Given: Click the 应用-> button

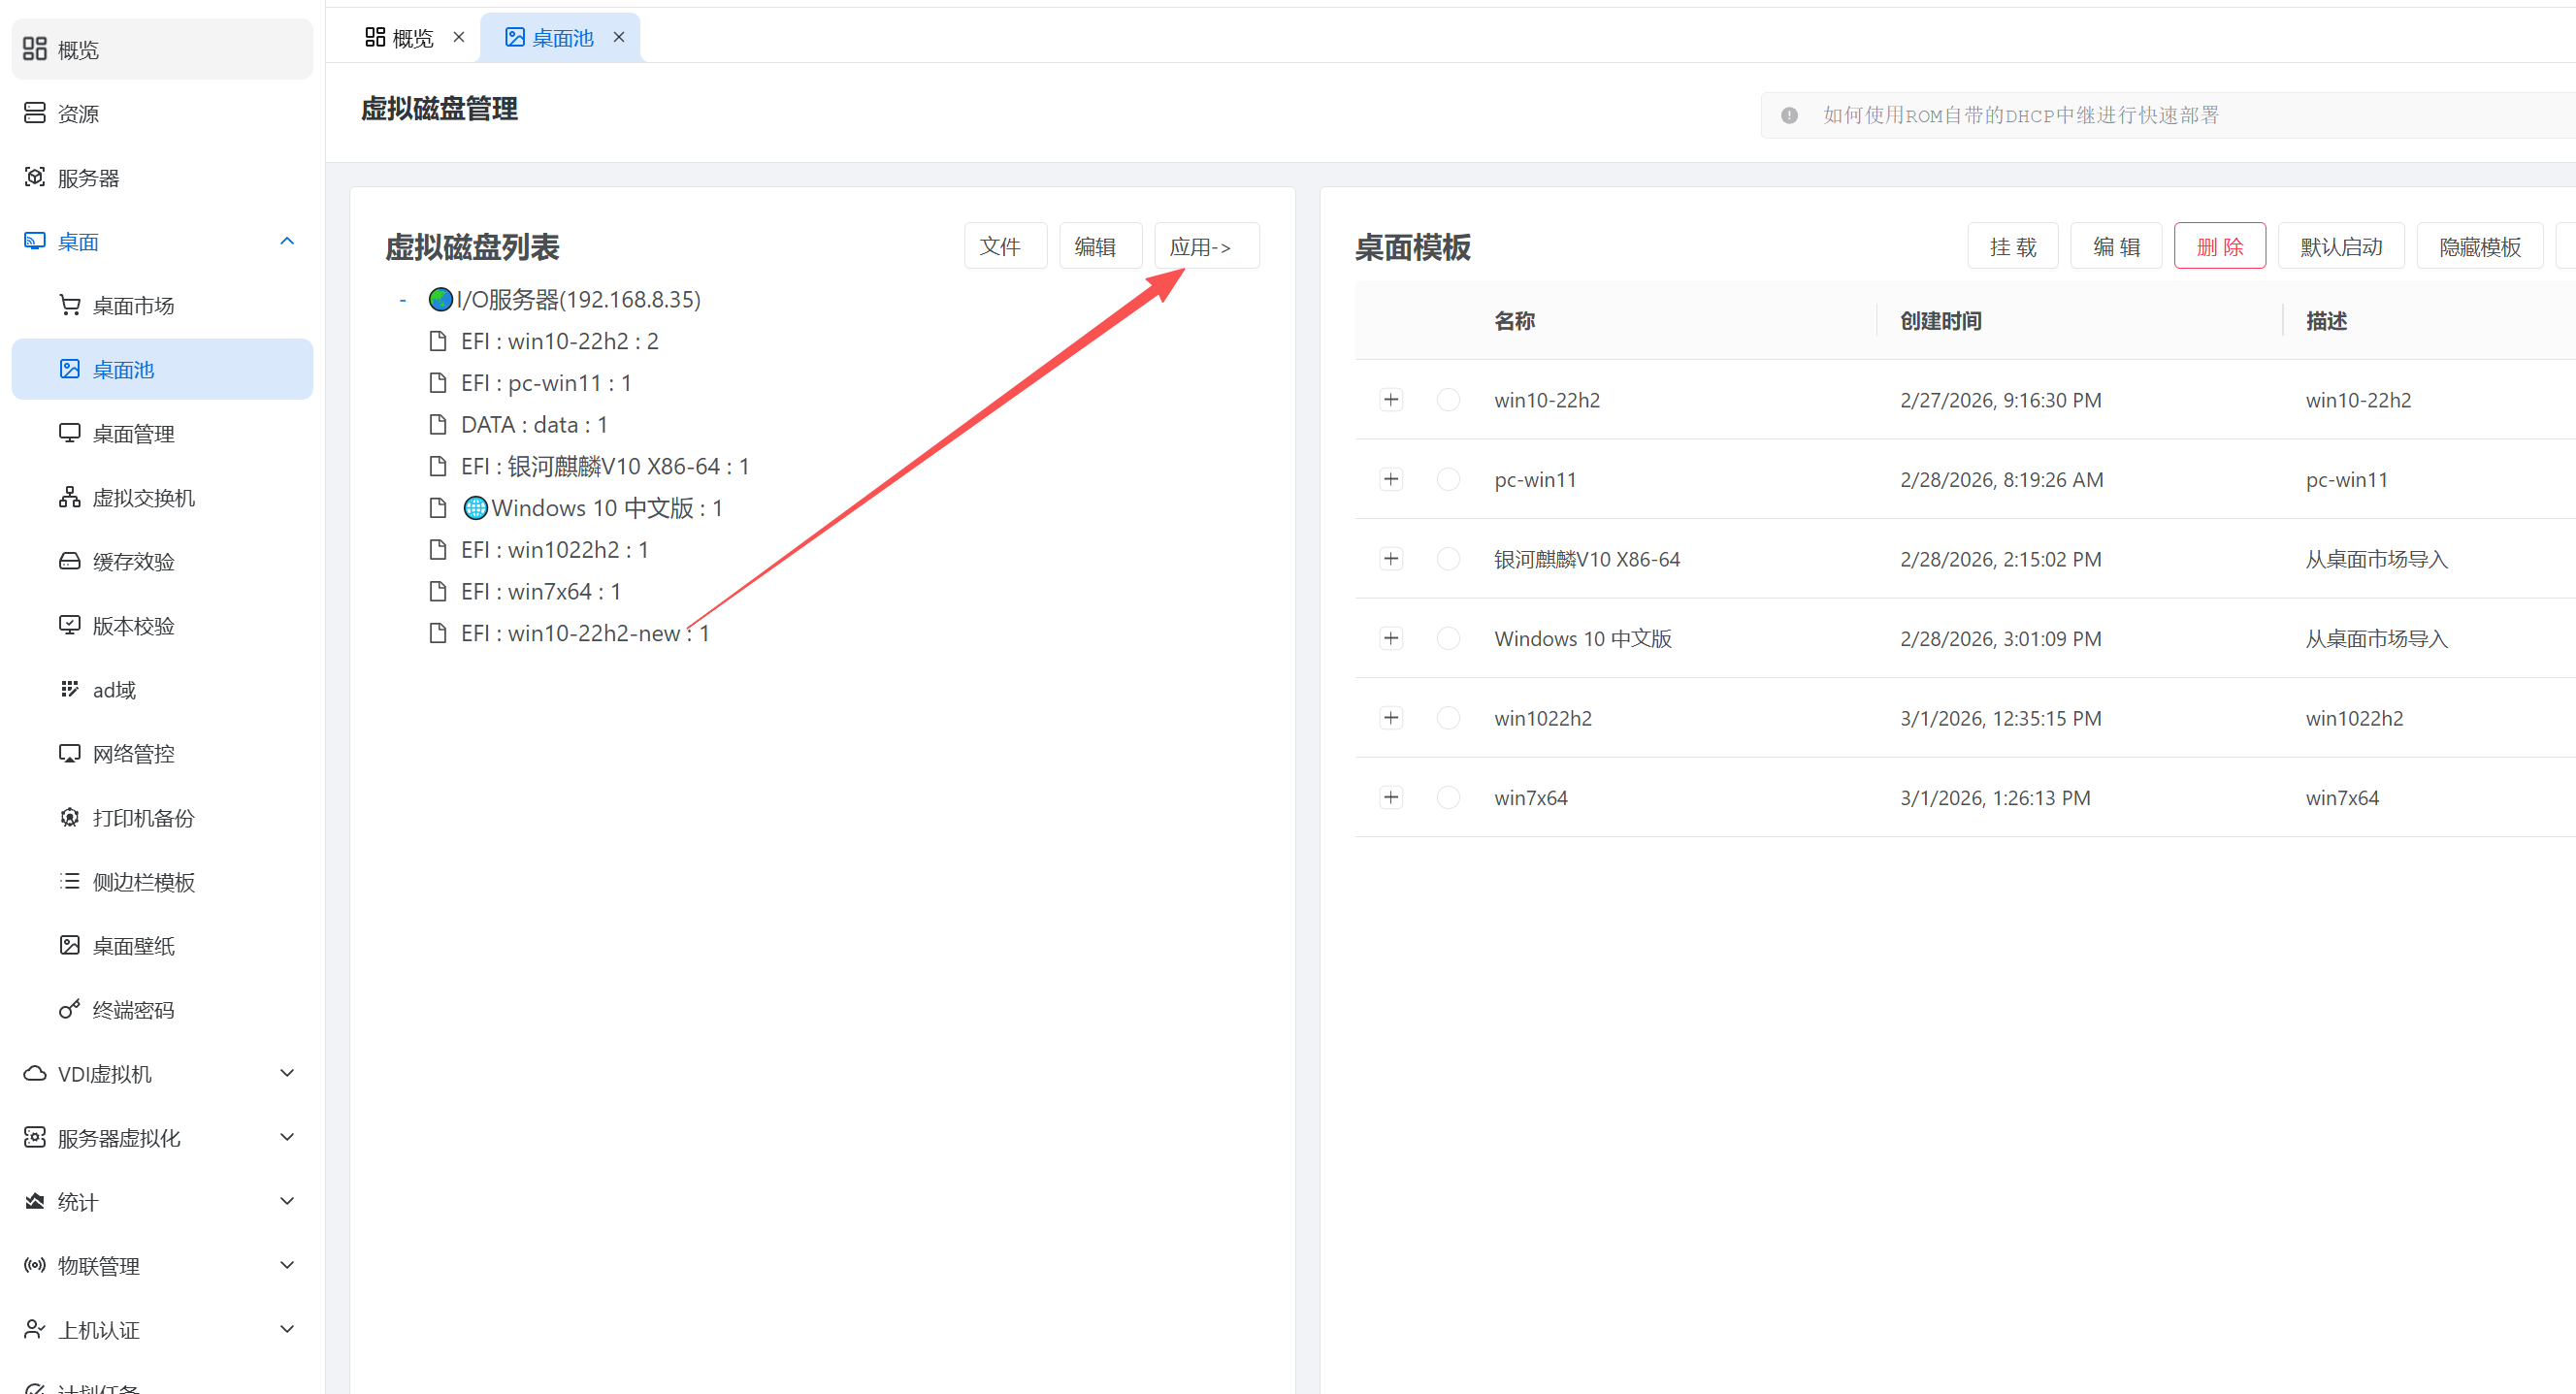Looking at the screenshot, I should point(1206,246).
